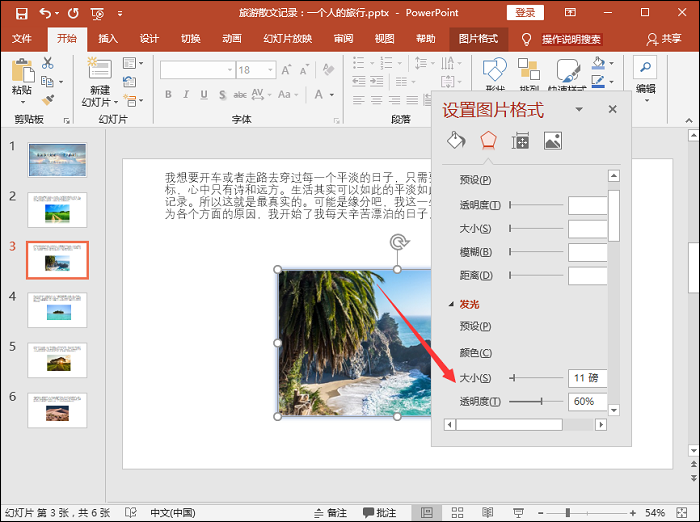
Task: Open the Fill & Line tab icon
Action: (455, 141)
